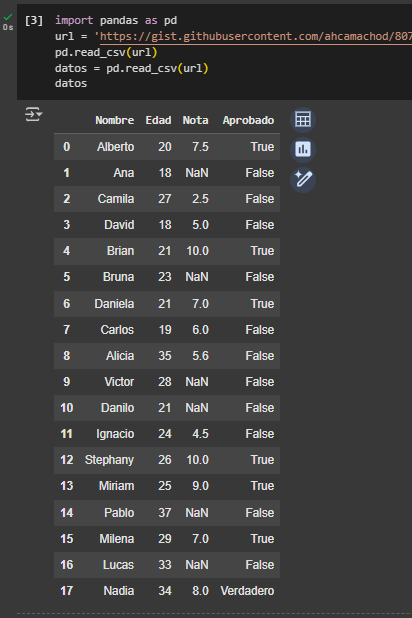
Task: Toggle the cell output actions icon
Action: [34, 114]
